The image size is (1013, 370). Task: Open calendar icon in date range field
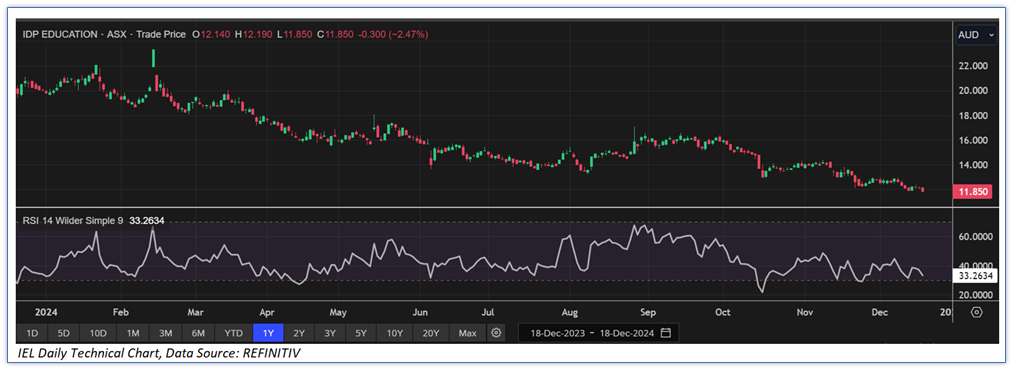(x=666, y=333)
